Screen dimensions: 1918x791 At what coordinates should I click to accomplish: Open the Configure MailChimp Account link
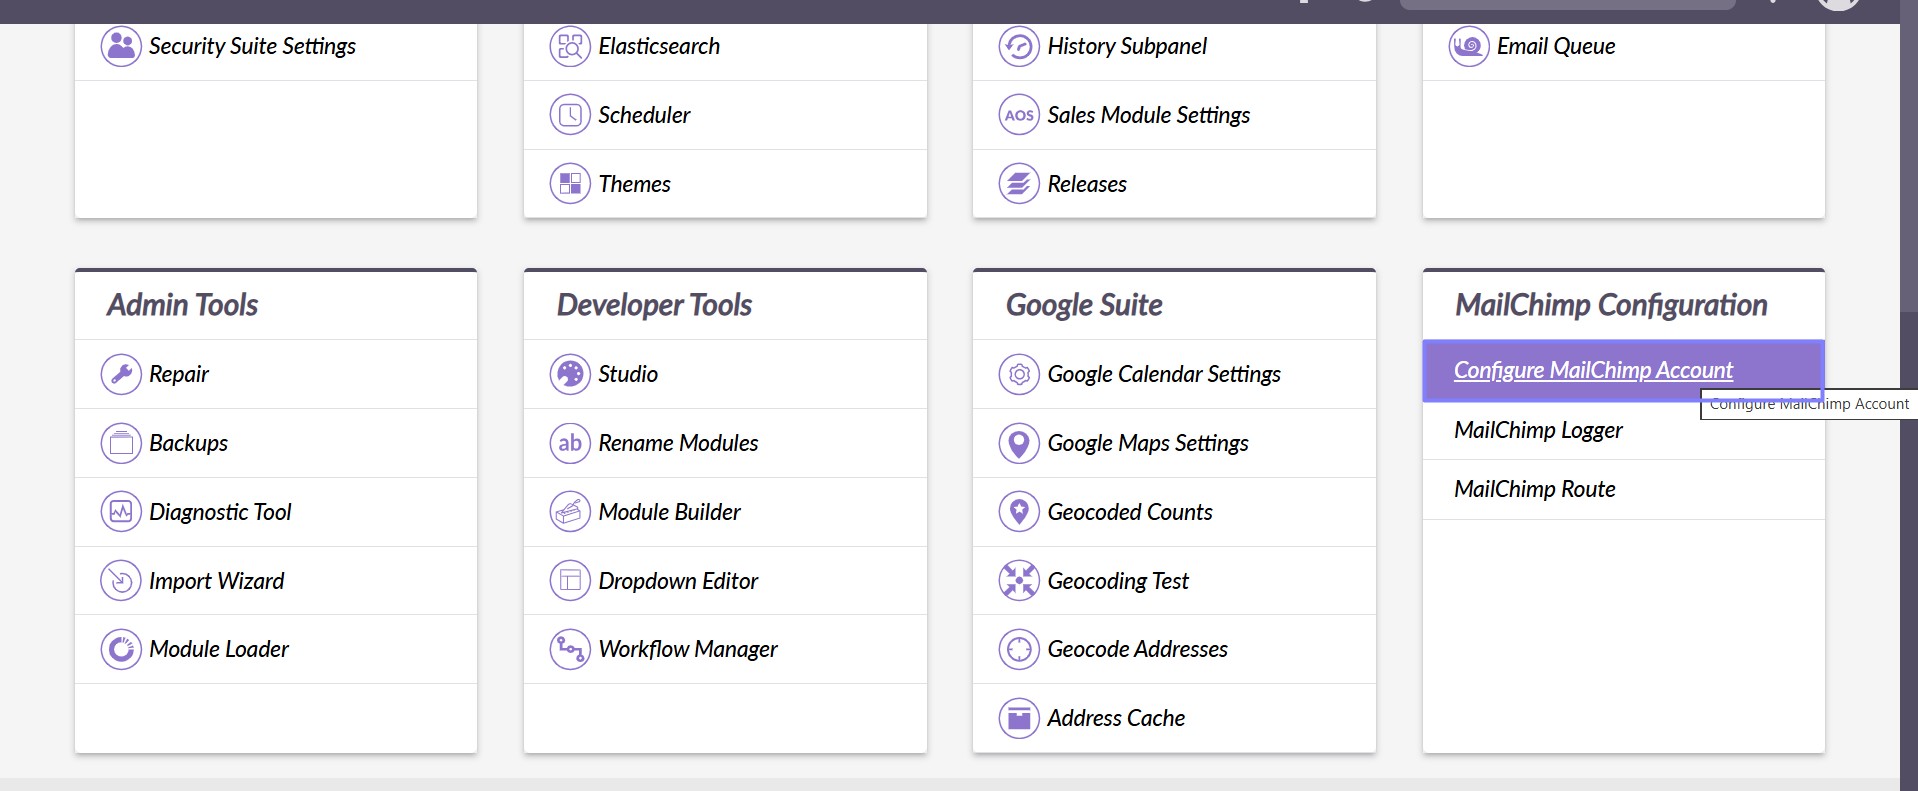[x=1592, y=370]
